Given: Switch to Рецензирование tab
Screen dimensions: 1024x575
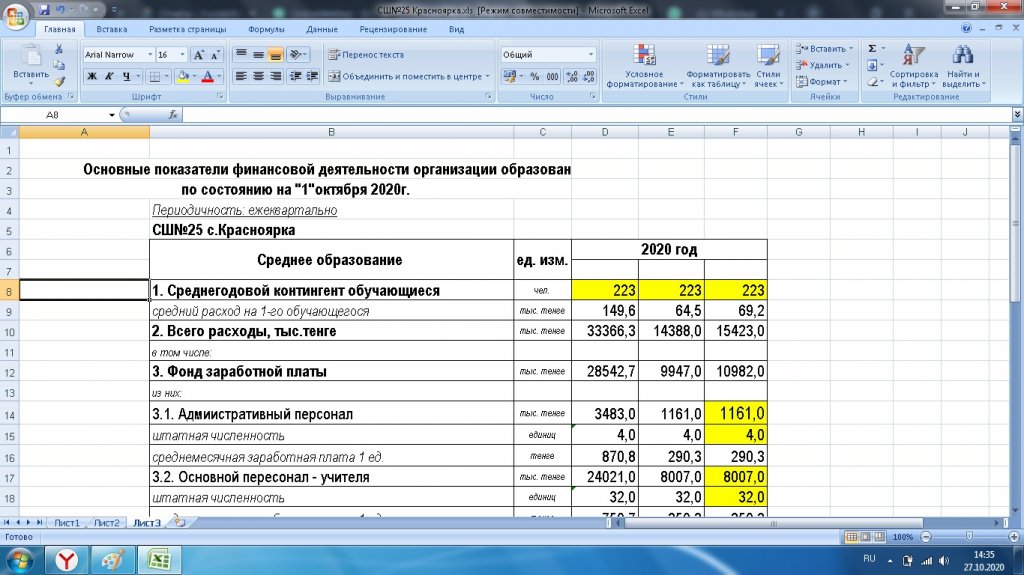Looking at the screenshot, I should click(x=393, y=29).
